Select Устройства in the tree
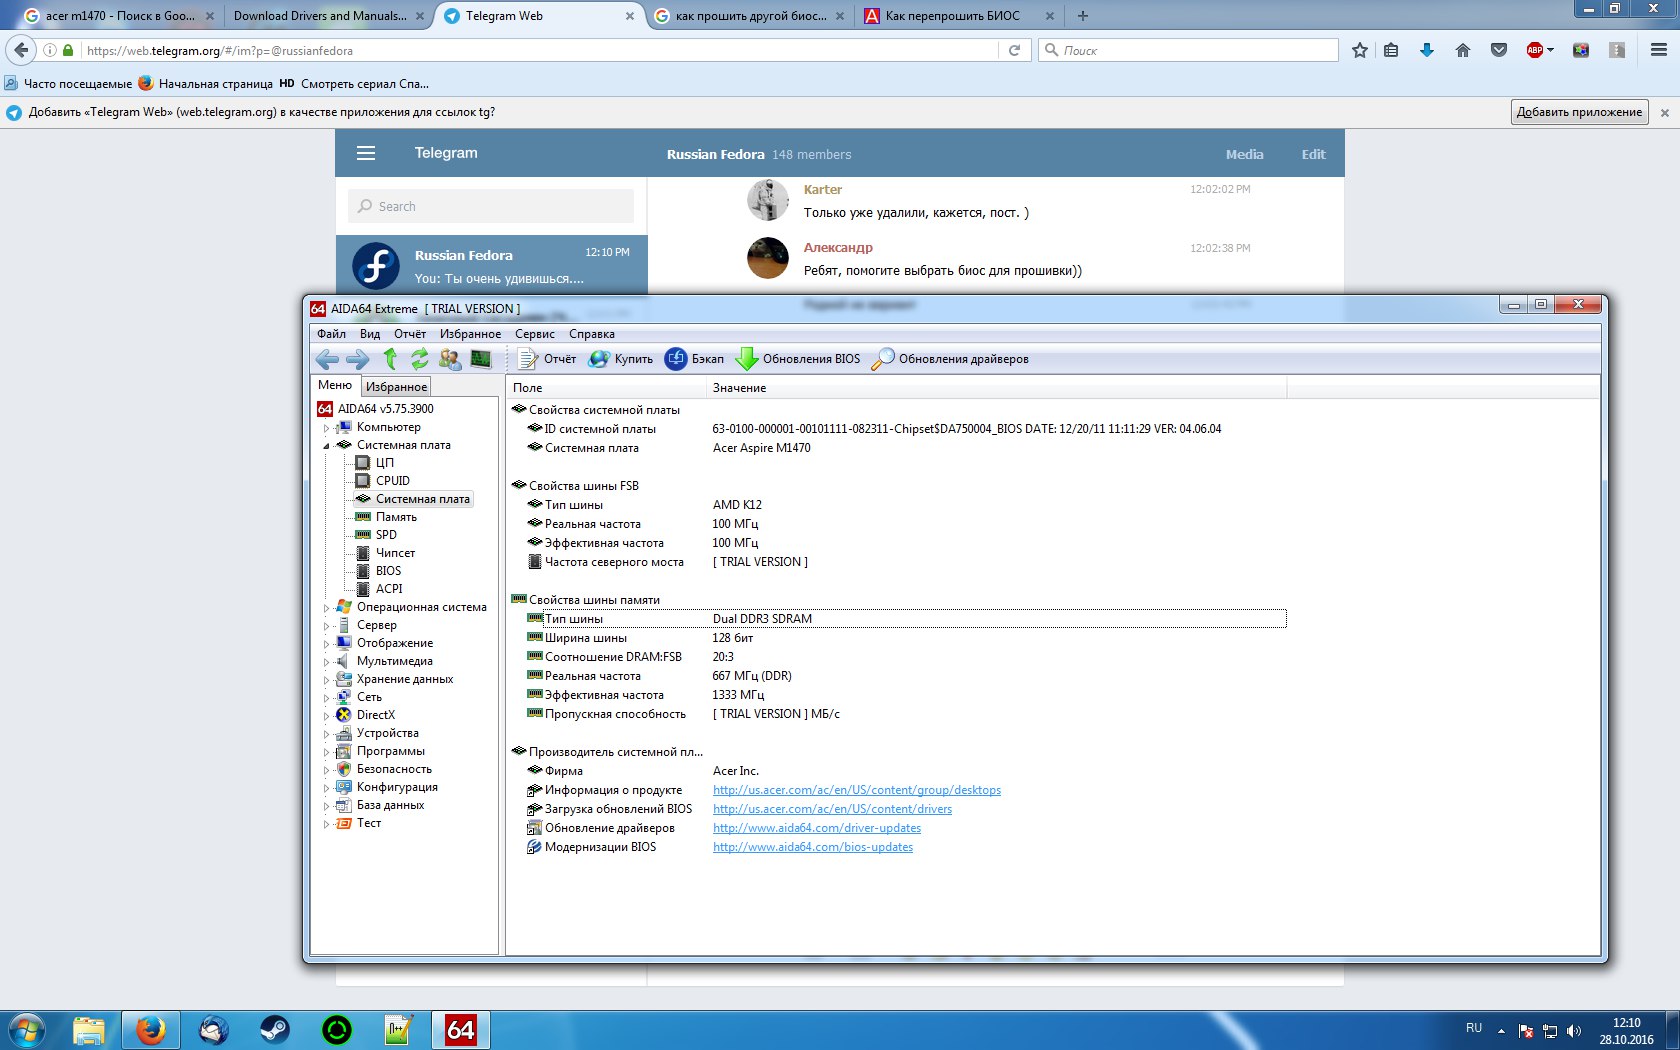Image resolution: width=1680 pixels, height=1050 pixels. [x=387, y=733]
